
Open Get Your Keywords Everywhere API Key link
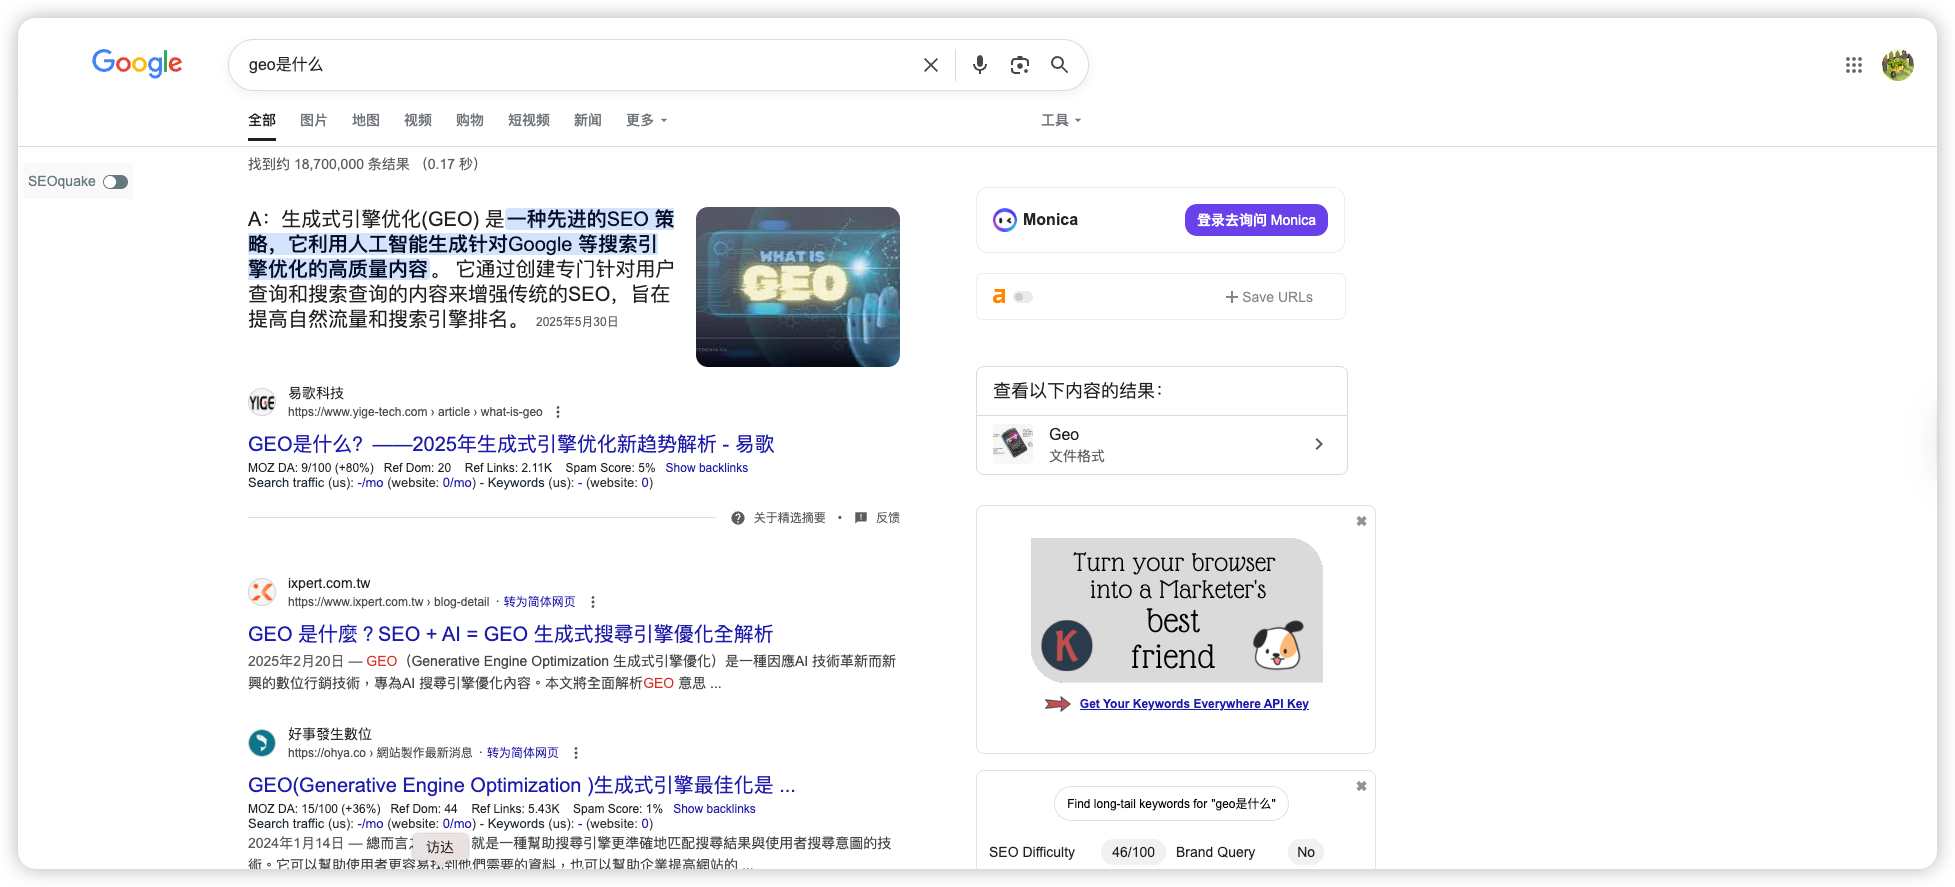coord(1194,704)
